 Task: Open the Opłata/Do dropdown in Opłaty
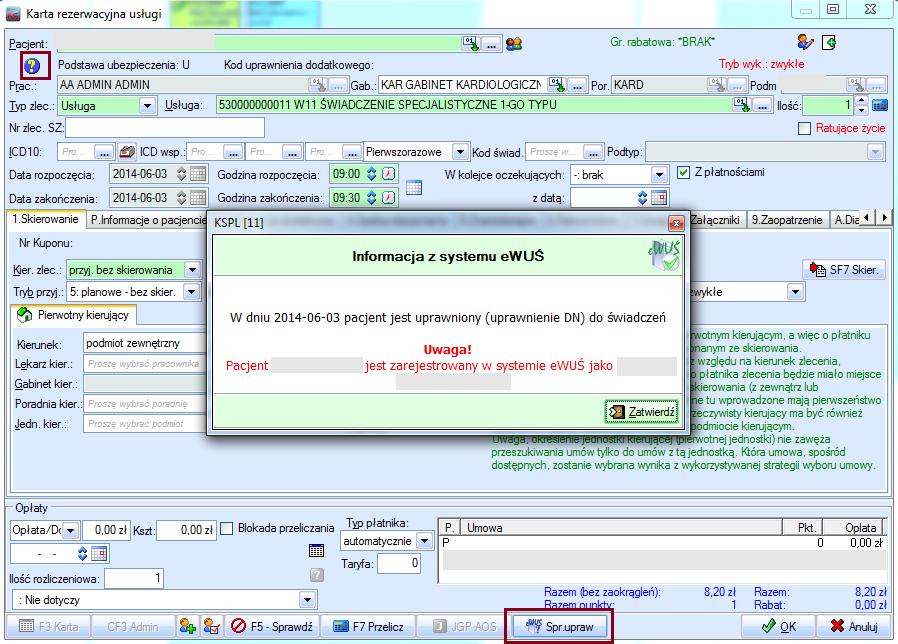[70, 531]
